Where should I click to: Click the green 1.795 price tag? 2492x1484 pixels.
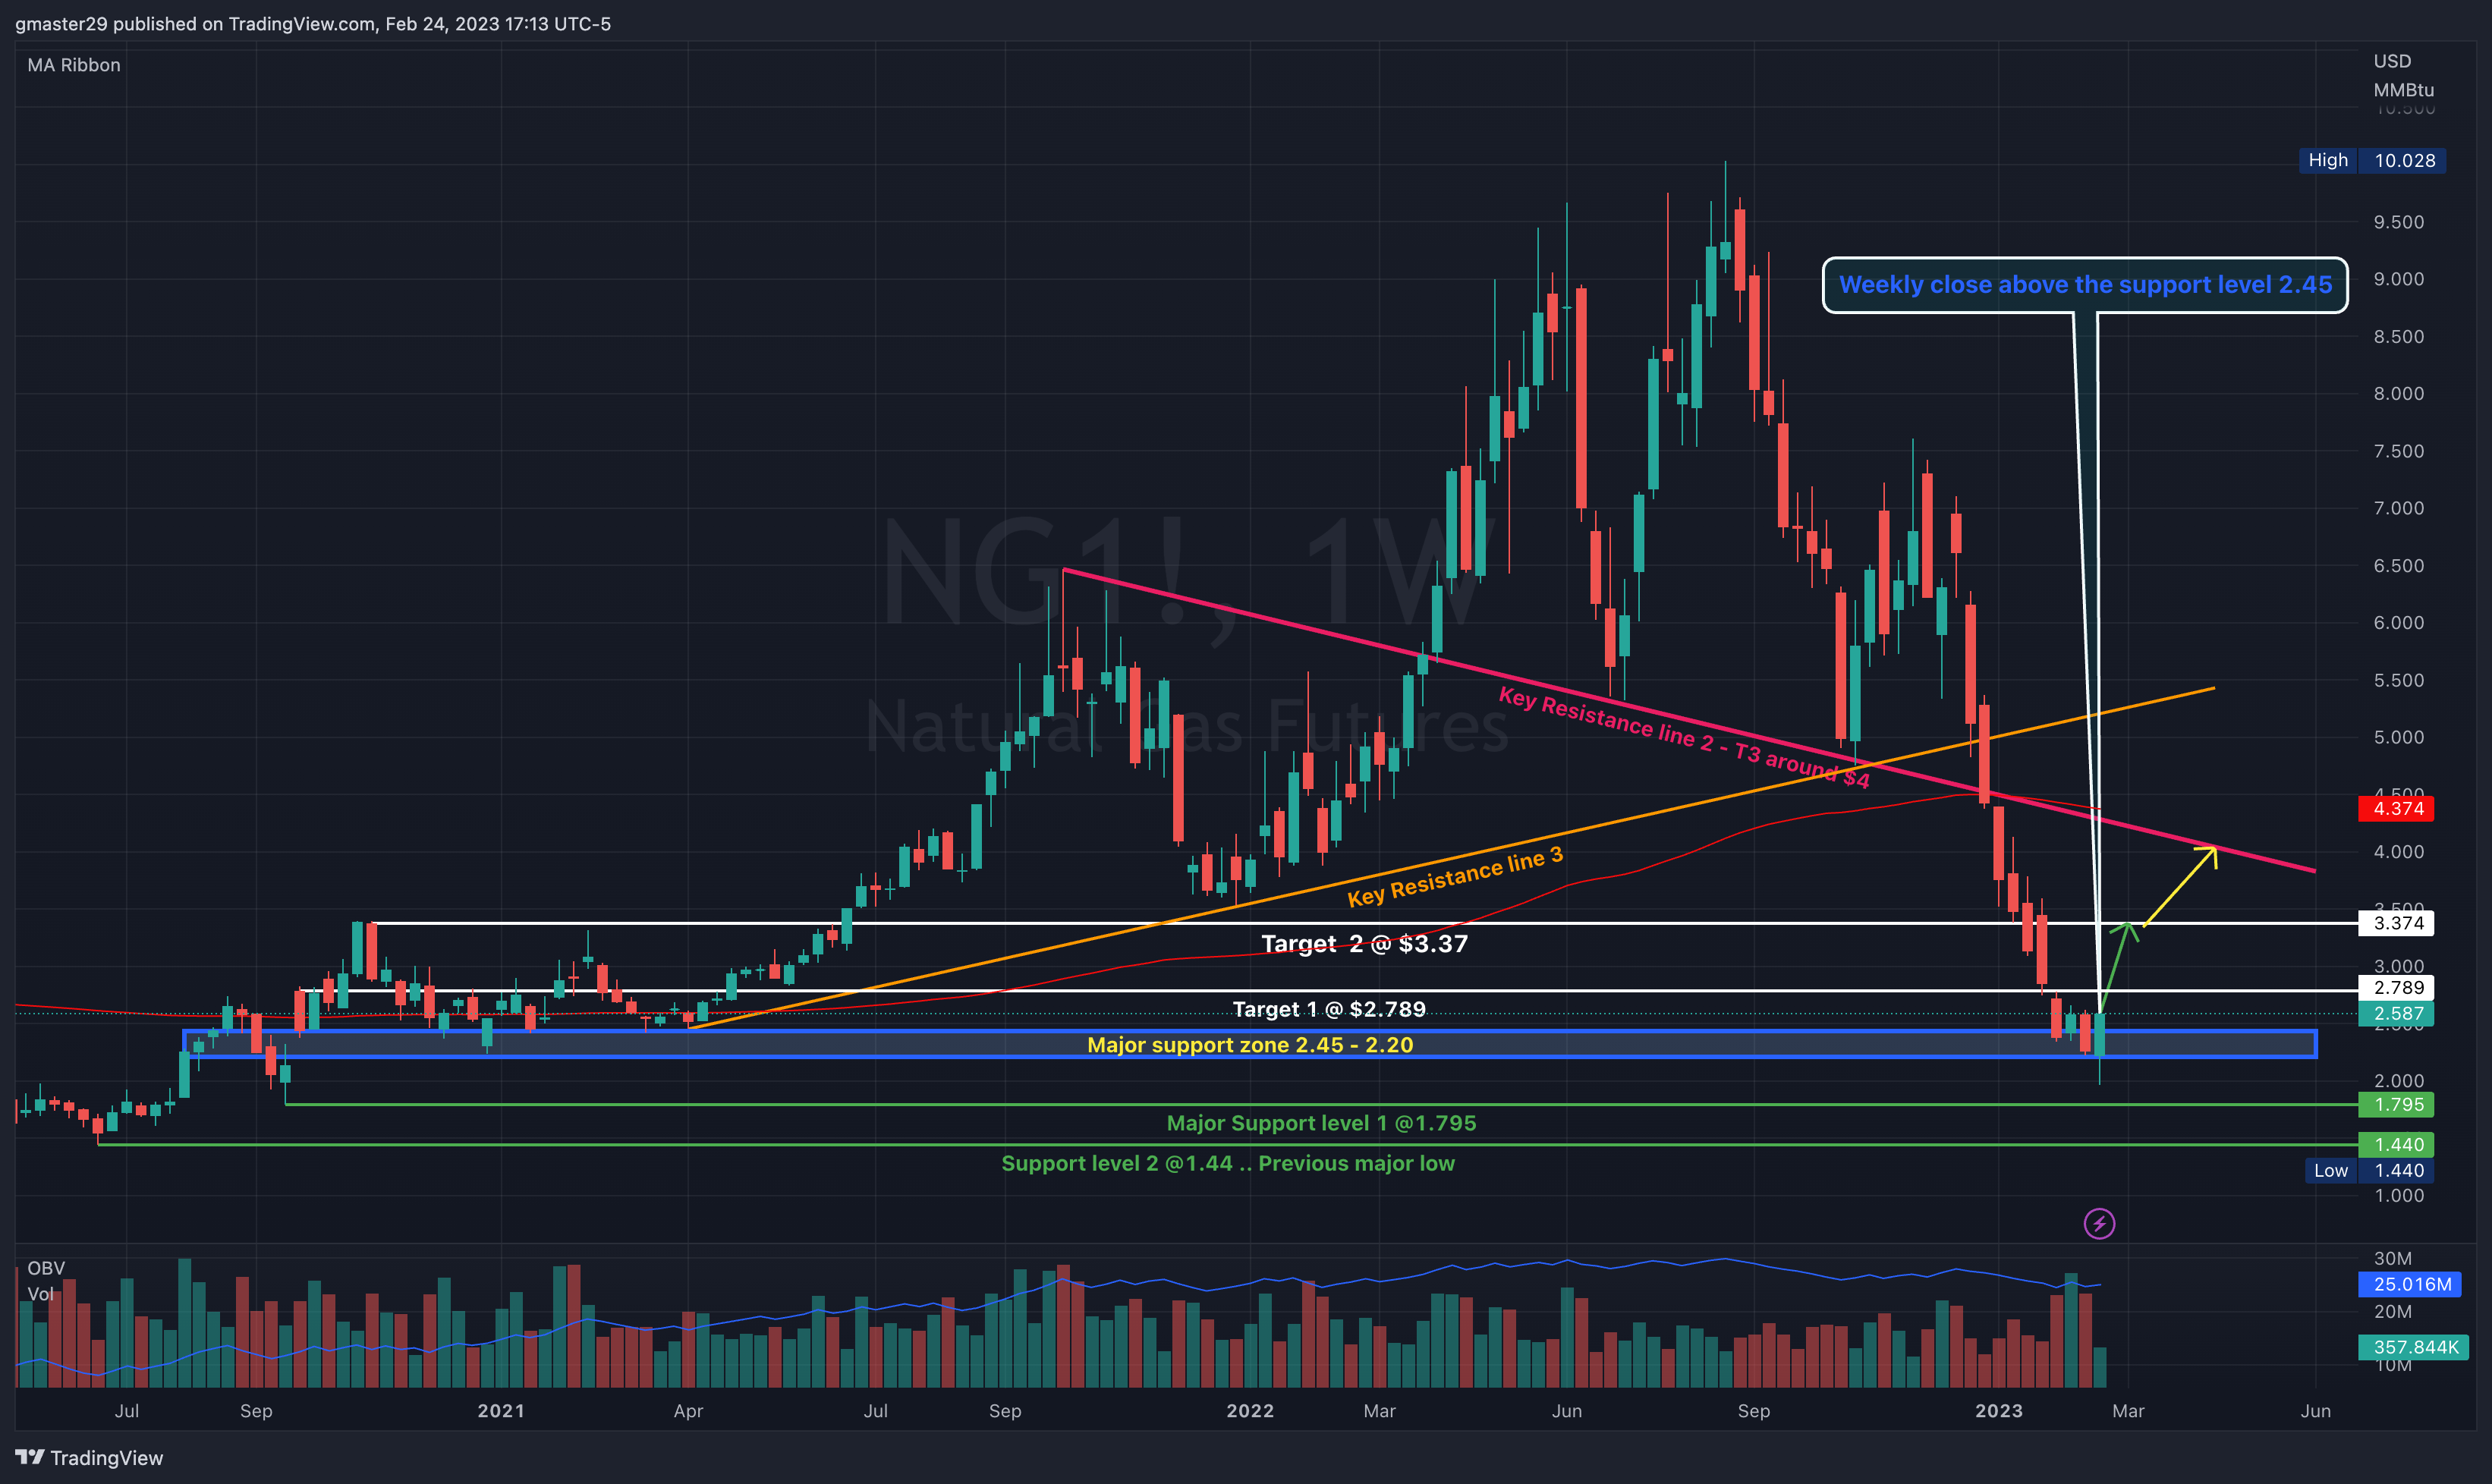coord(2396,1104)
